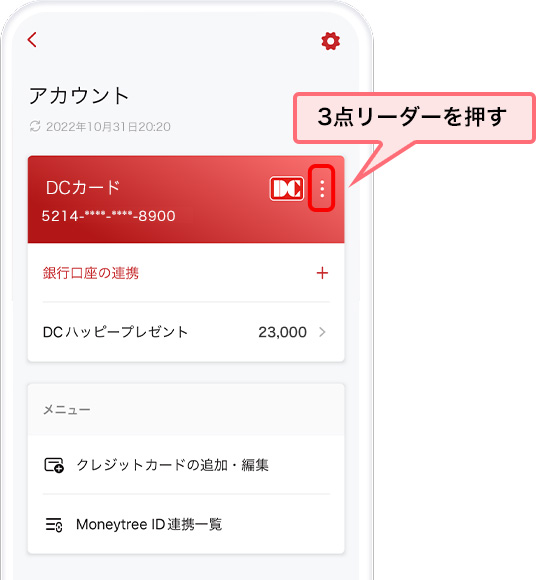Open クレジットカードの追加・編集 menu item
Screen dimensions: 536x580
click(x=186, y=465)
